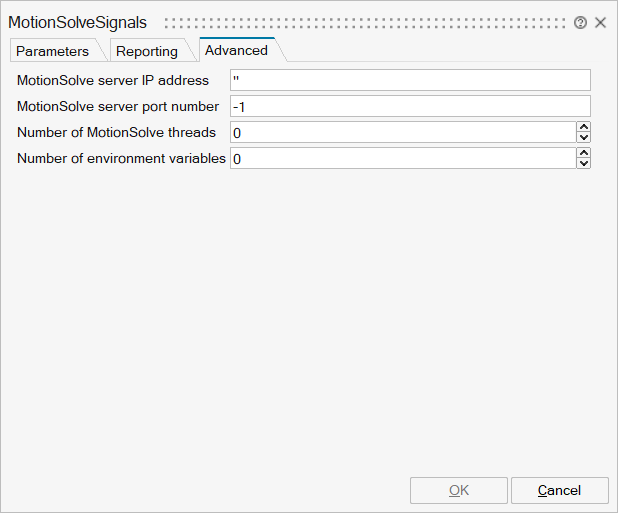Screen dimensions: 618x513
Task: Click the MotionSolveSignals title text
Action: (x=77, y=22)
